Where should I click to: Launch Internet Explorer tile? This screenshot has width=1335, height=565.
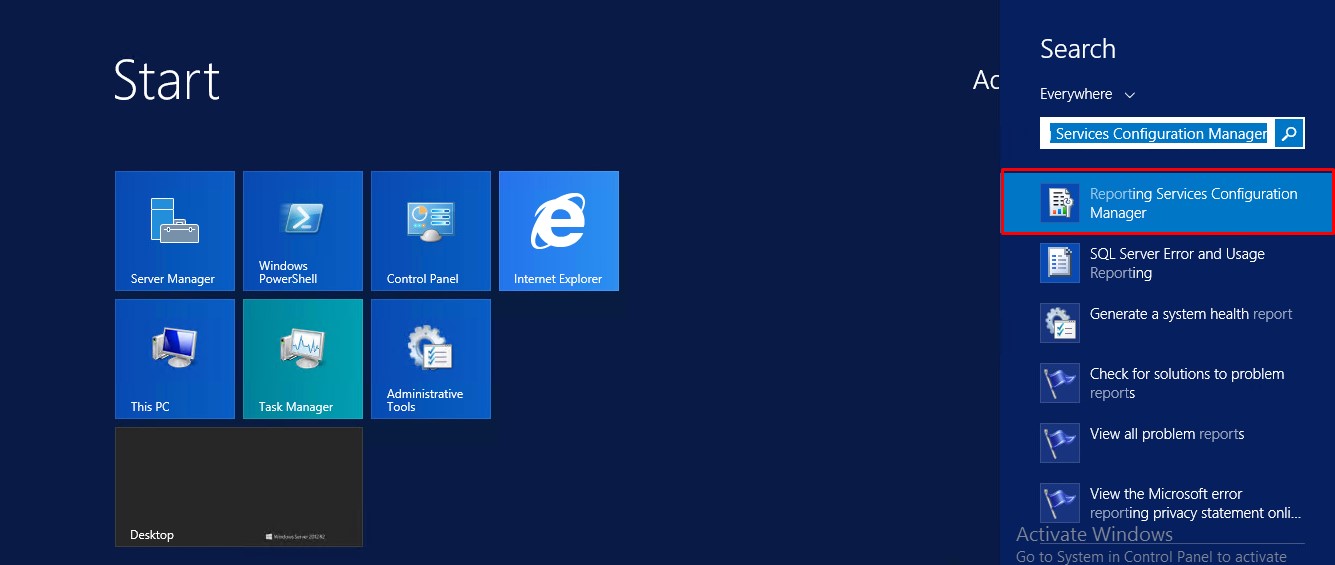[558, 230]
